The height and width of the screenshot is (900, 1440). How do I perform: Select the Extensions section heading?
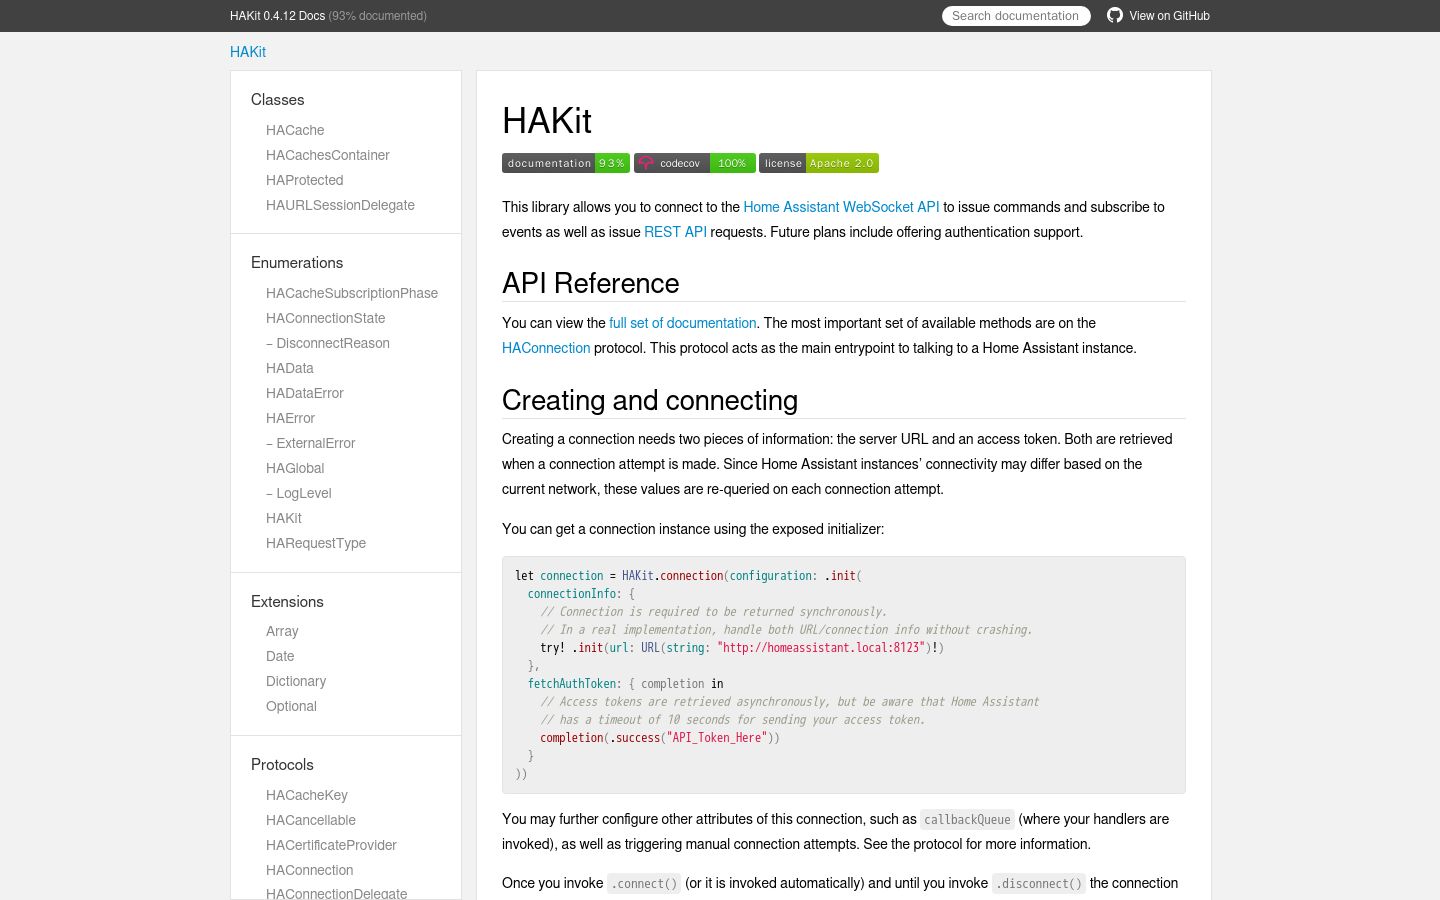pos(287,602)
